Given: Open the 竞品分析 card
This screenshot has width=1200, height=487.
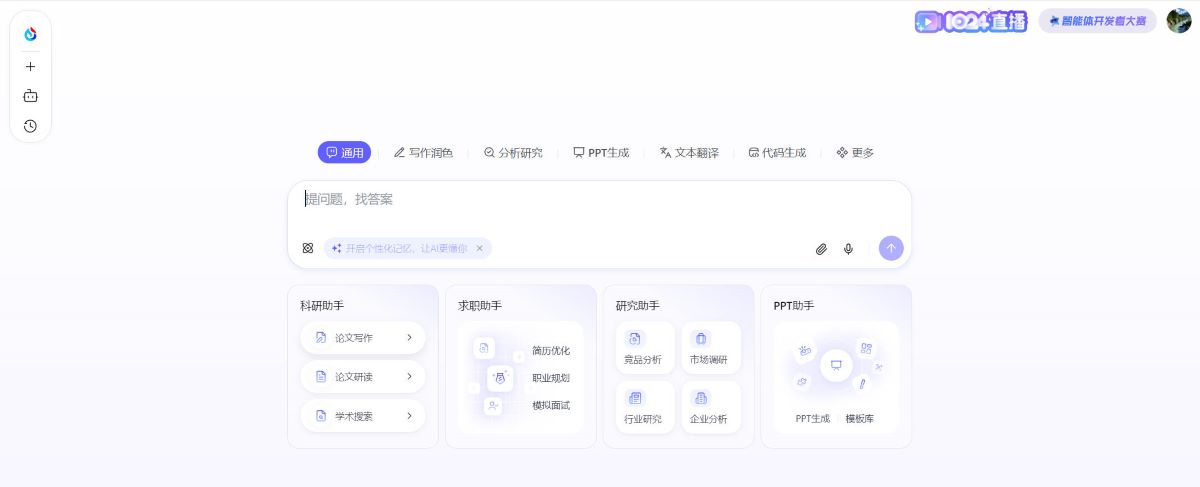Looking at the screenshot, I should coord(642,348).
